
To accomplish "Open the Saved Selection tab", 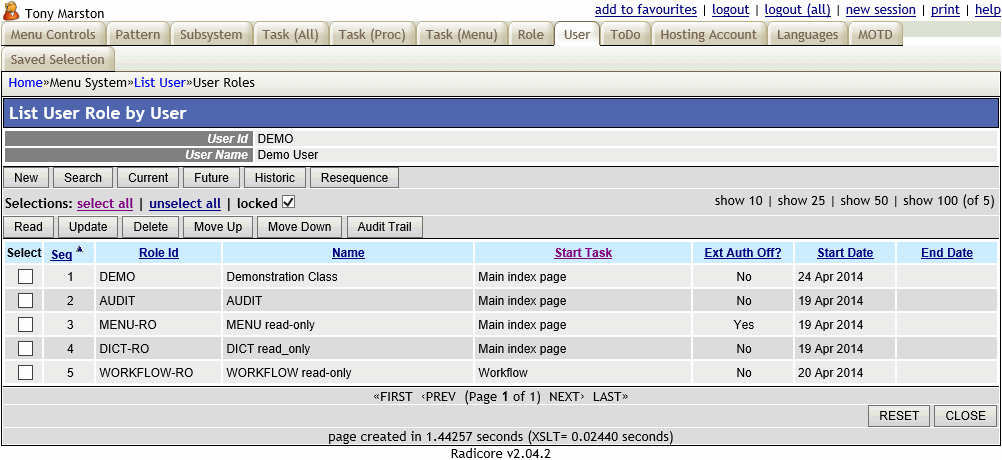I will tap(58, 59).
